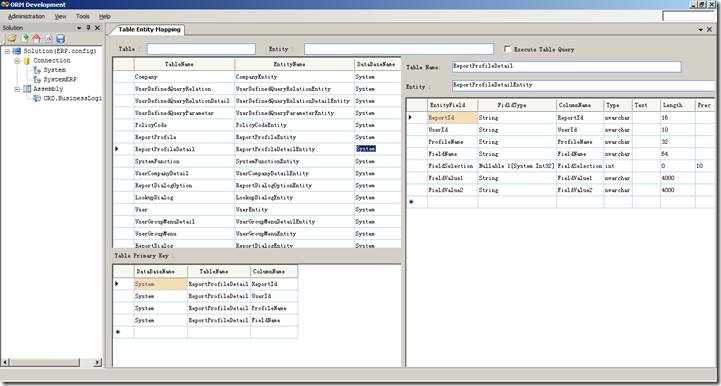Image resolution: width=721 pixels, height=386 pixels.
Task: Switch to Table Entity Mapping tab
Action: tap(149, 29)
